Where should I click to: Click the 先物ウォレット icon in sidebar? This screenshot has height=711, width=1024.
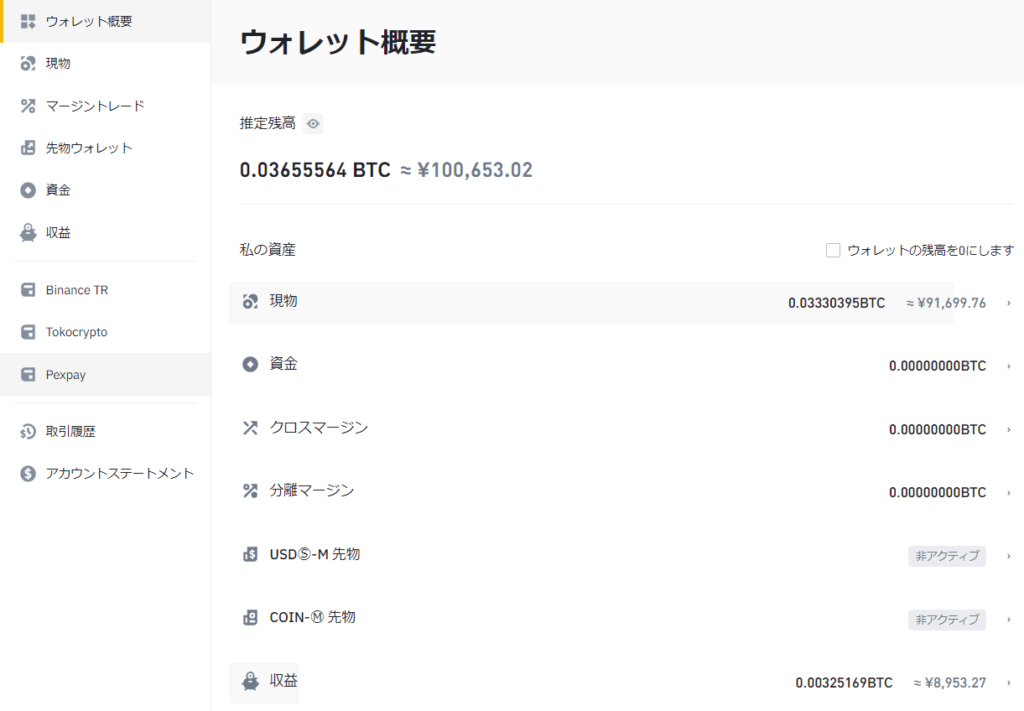click(28, 148)
